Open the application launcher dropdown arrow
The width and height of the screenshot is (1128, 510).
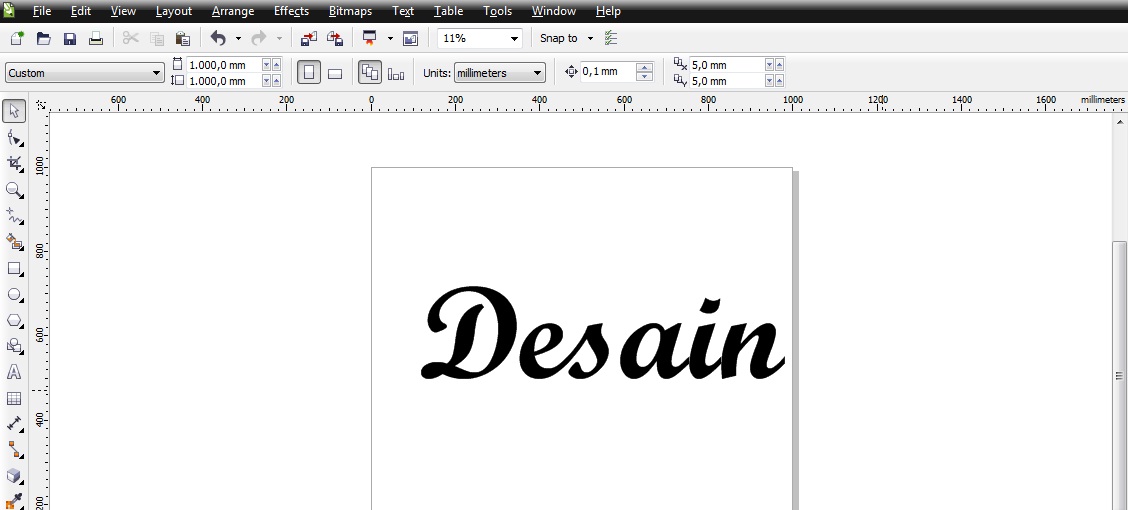(x=390, y=39)
